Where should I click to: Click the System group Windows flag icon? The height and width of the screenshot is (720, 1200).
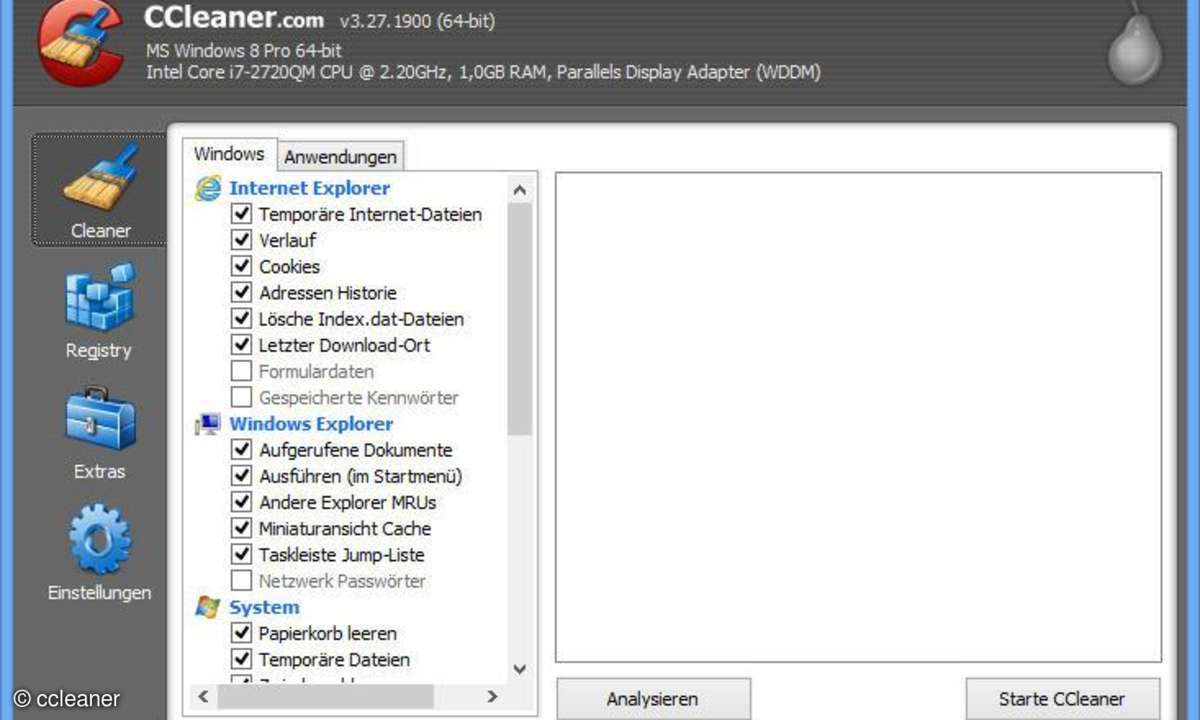pos(208,607)
